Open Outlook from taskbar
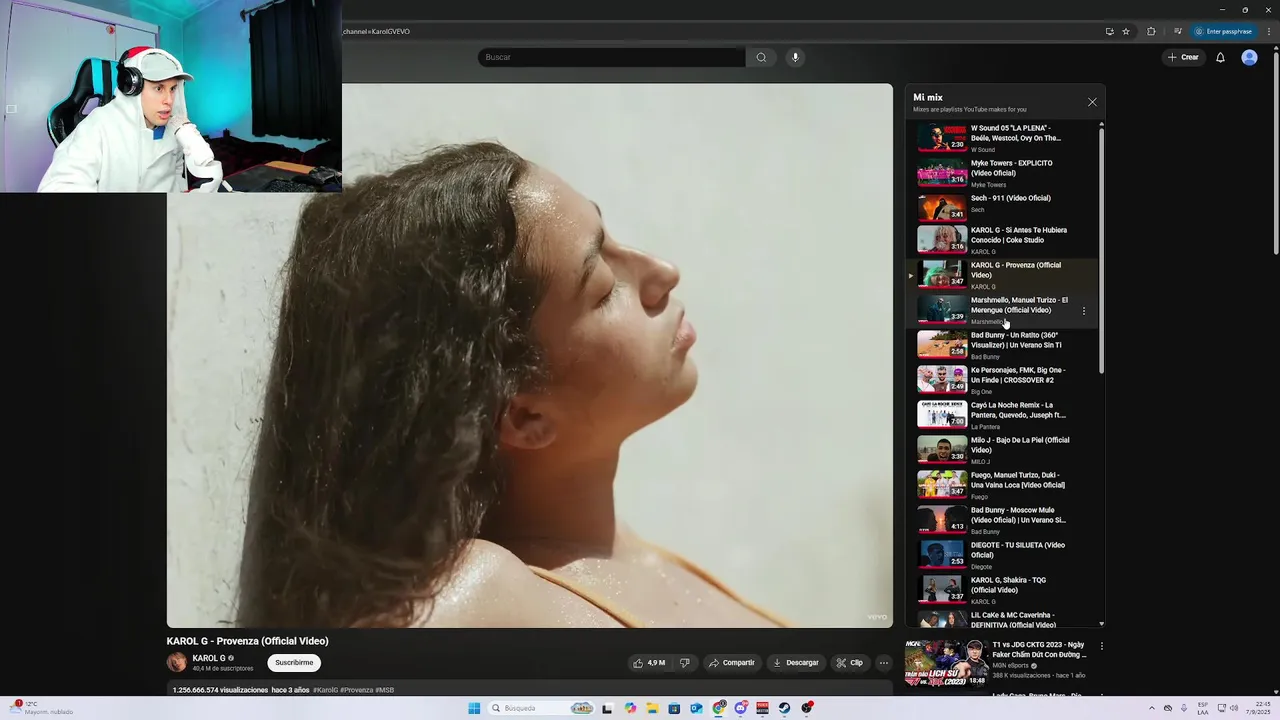Image resolution: width=1280 pixels, height=720 pixels. pyautogui.click(x=697, y=708)
